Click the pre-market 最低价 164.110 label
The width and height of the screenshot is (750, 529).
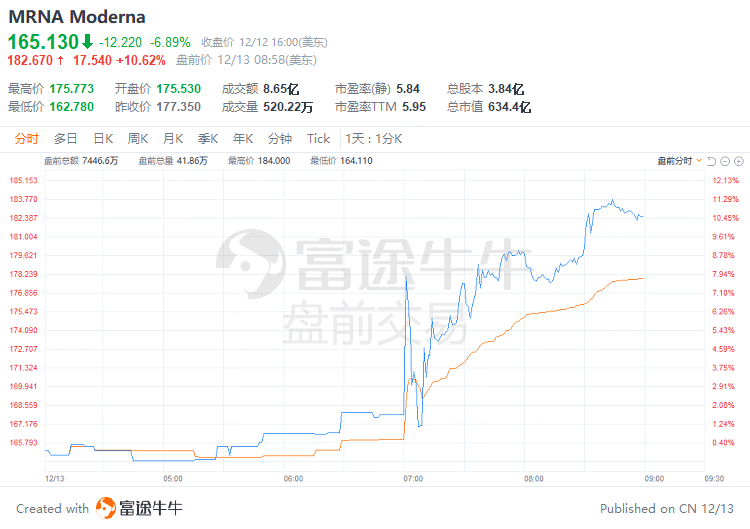pos(341,161)
